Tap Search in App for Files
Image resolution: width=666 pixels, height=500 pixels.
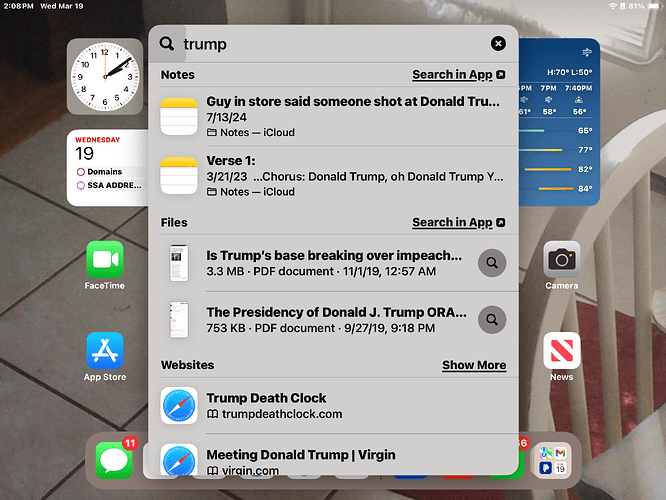click(x=458, y=222)
